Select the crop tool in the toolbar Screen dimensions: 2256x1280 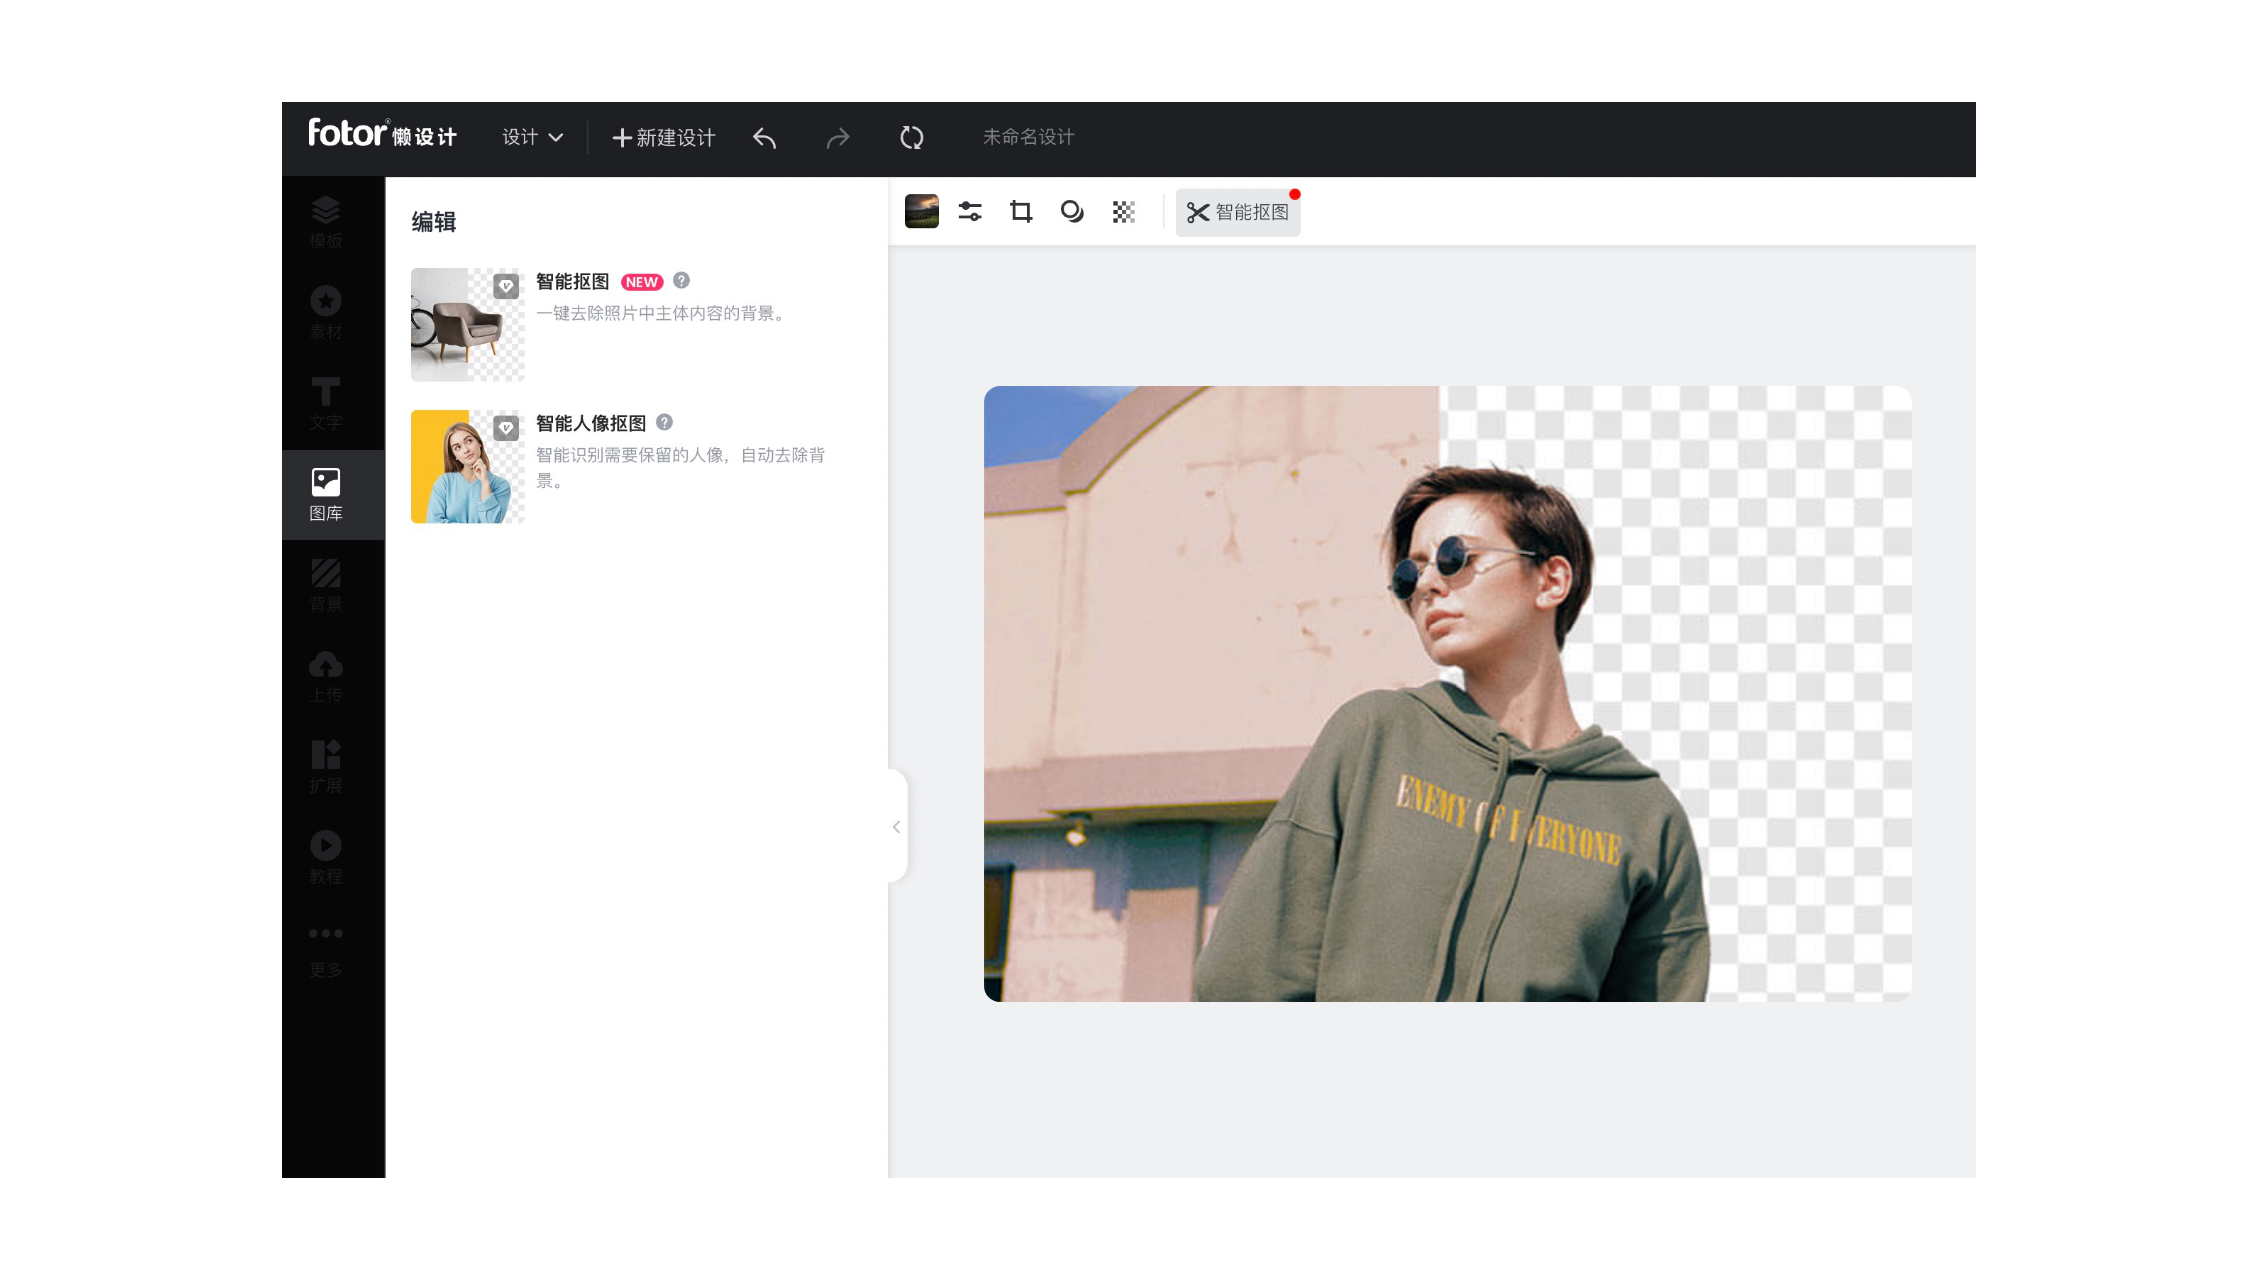(1021, 212)
